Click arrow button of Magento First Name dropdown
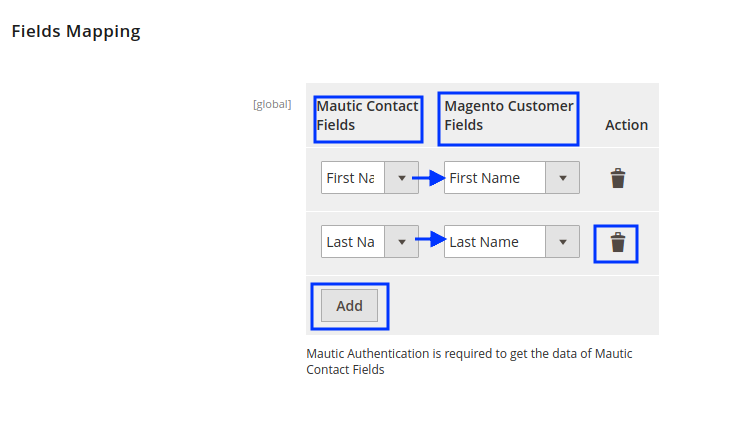 tap(562, 178)
